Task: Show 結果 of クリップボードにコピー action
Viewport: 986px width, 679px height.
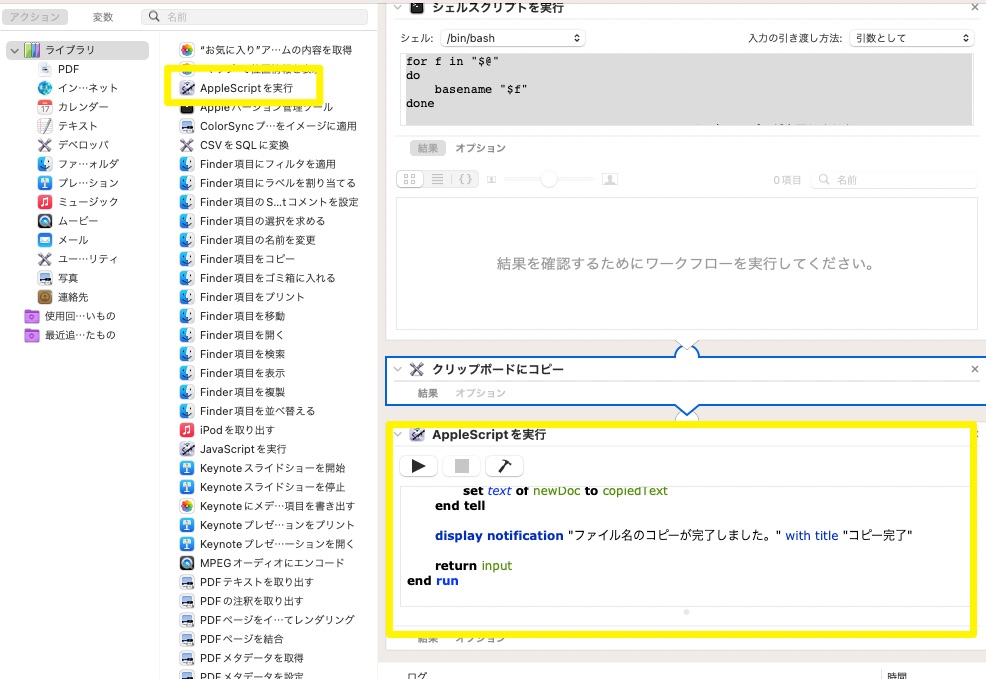Action: [x=428, y=394]
